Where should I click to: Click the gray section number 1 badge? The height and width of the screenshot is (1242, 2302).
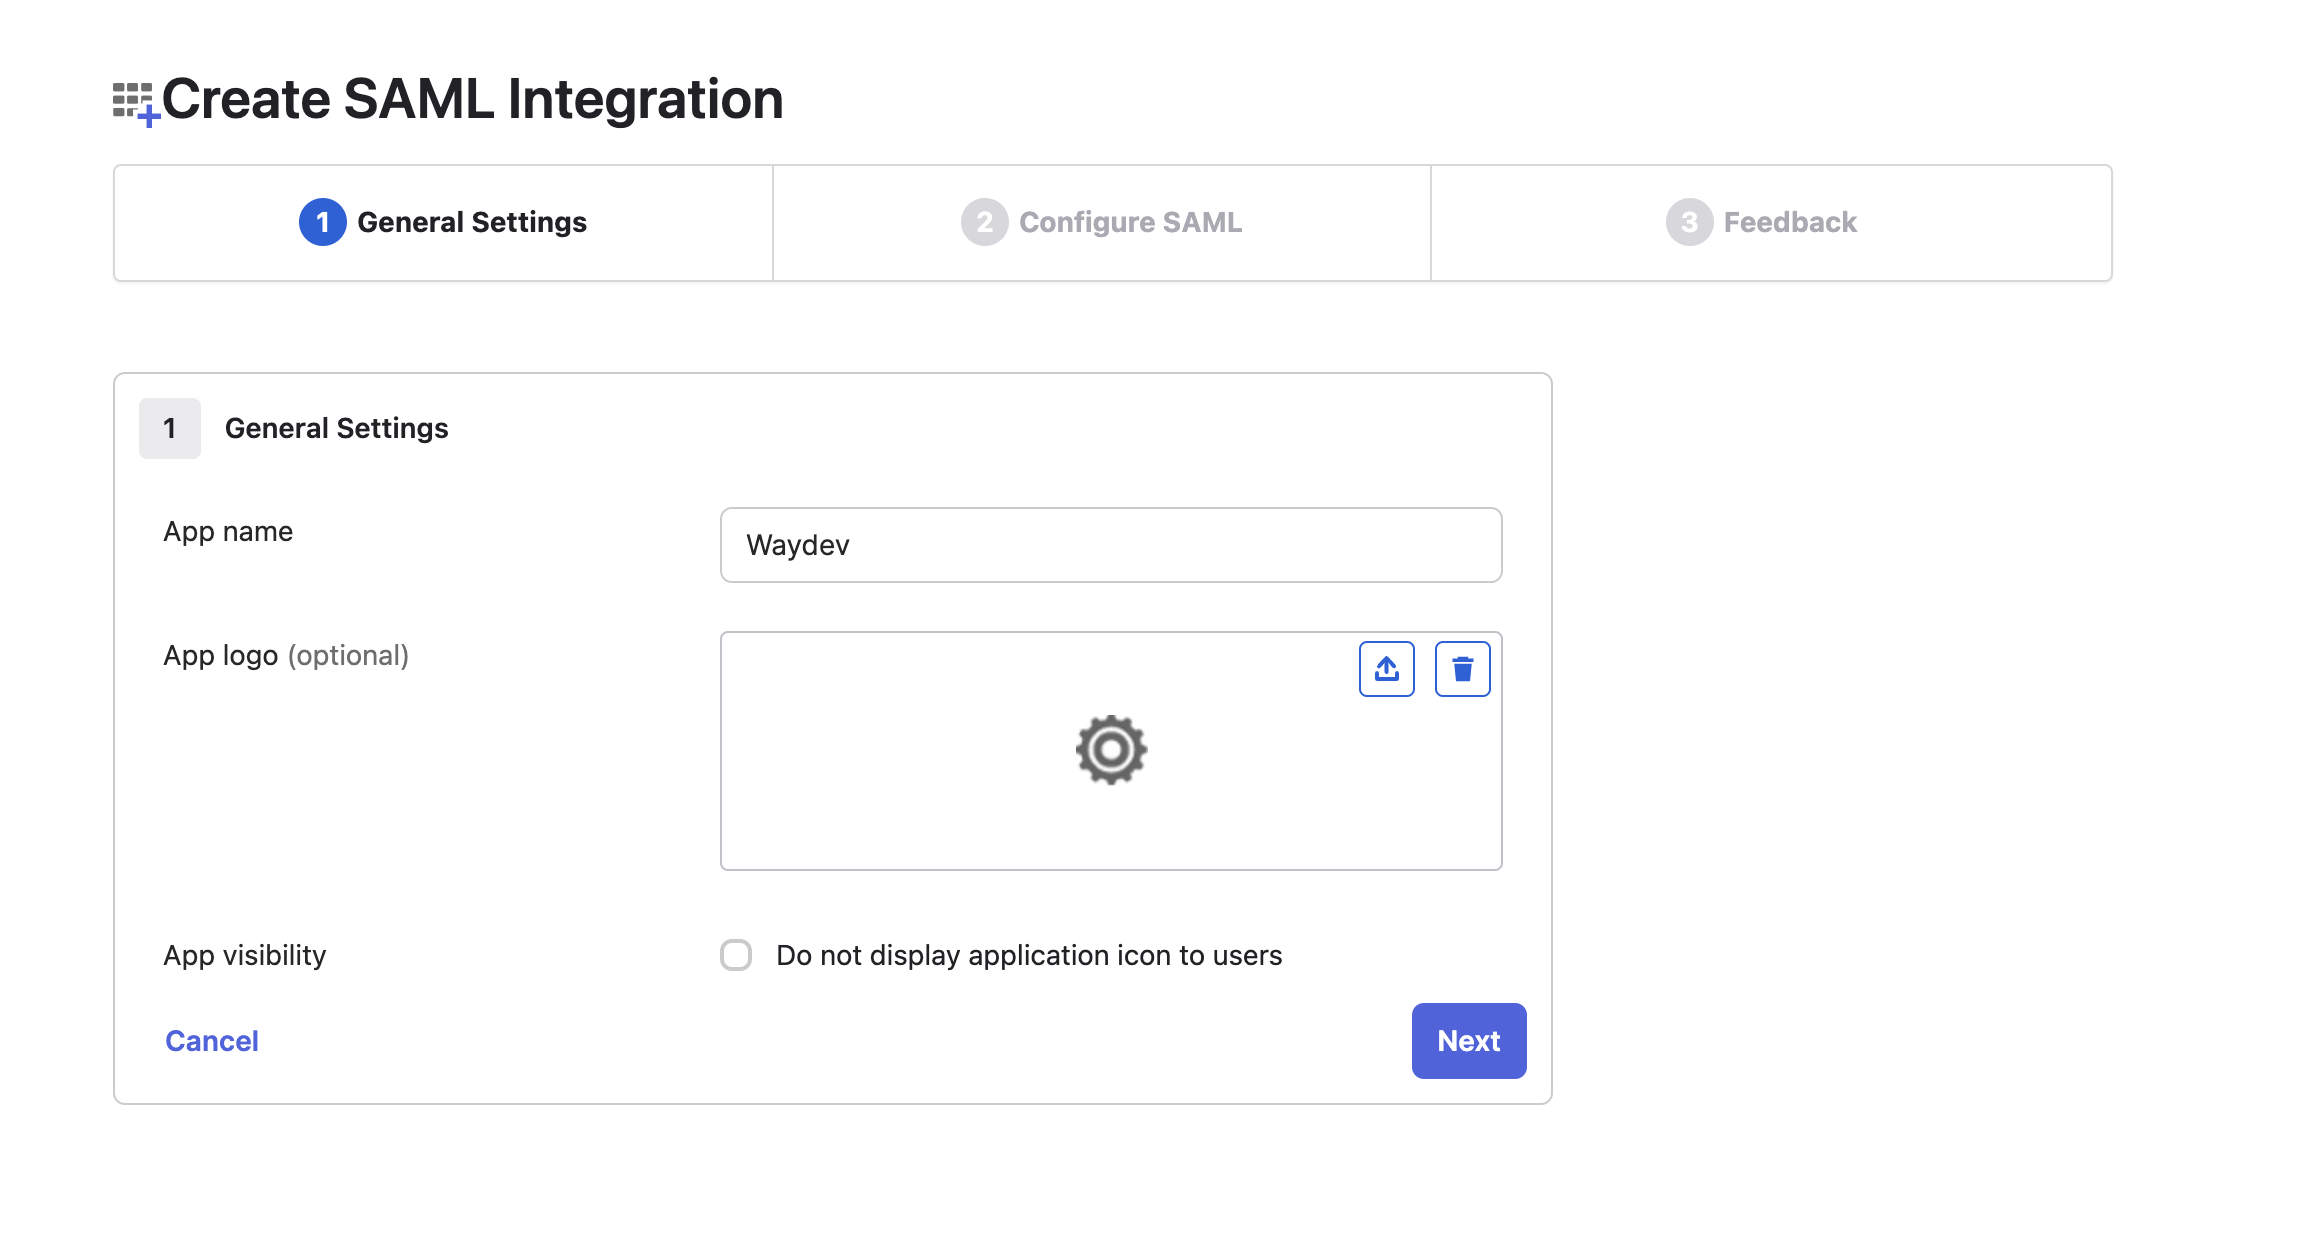170,428
